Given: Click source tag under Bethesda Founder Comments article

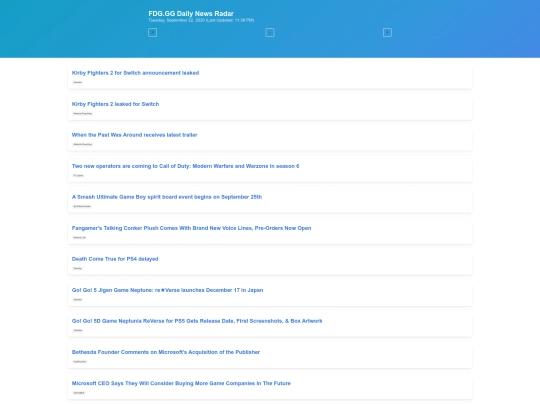Looking at the screenshot, I should click(80, 361).
